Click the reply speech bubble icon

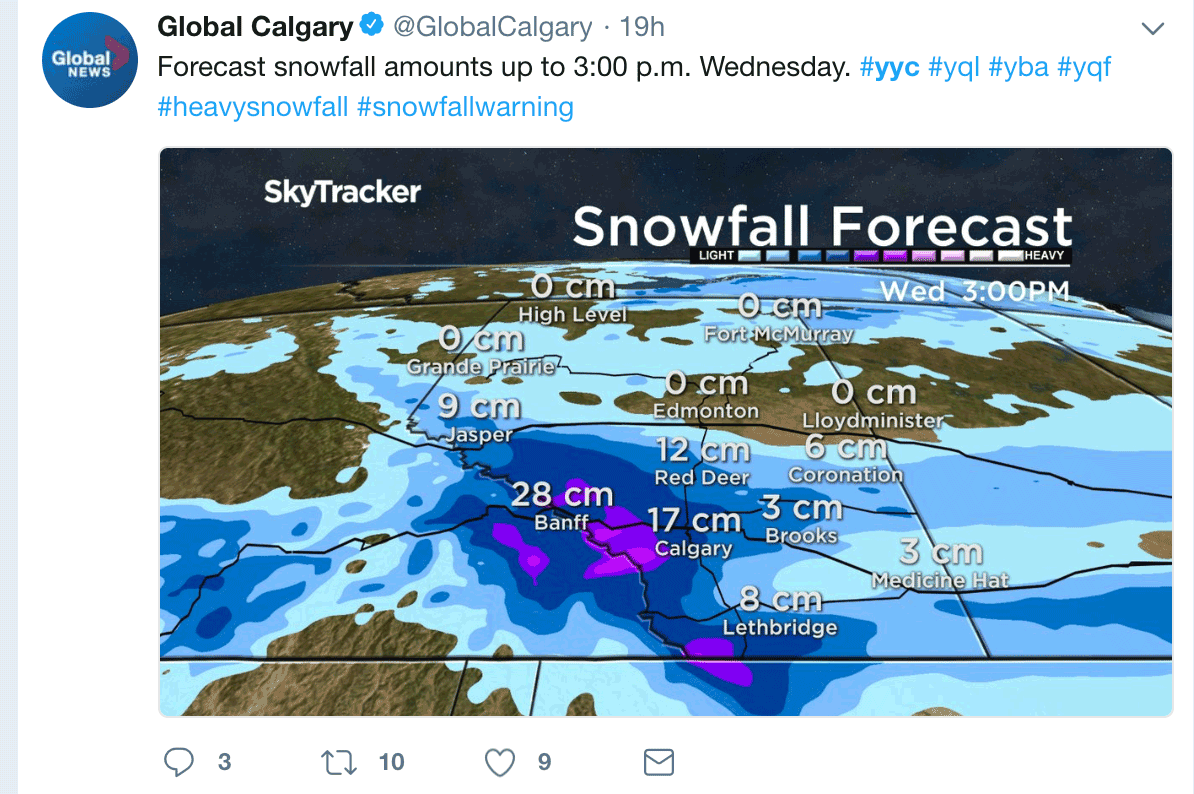[x=179, y=761]
